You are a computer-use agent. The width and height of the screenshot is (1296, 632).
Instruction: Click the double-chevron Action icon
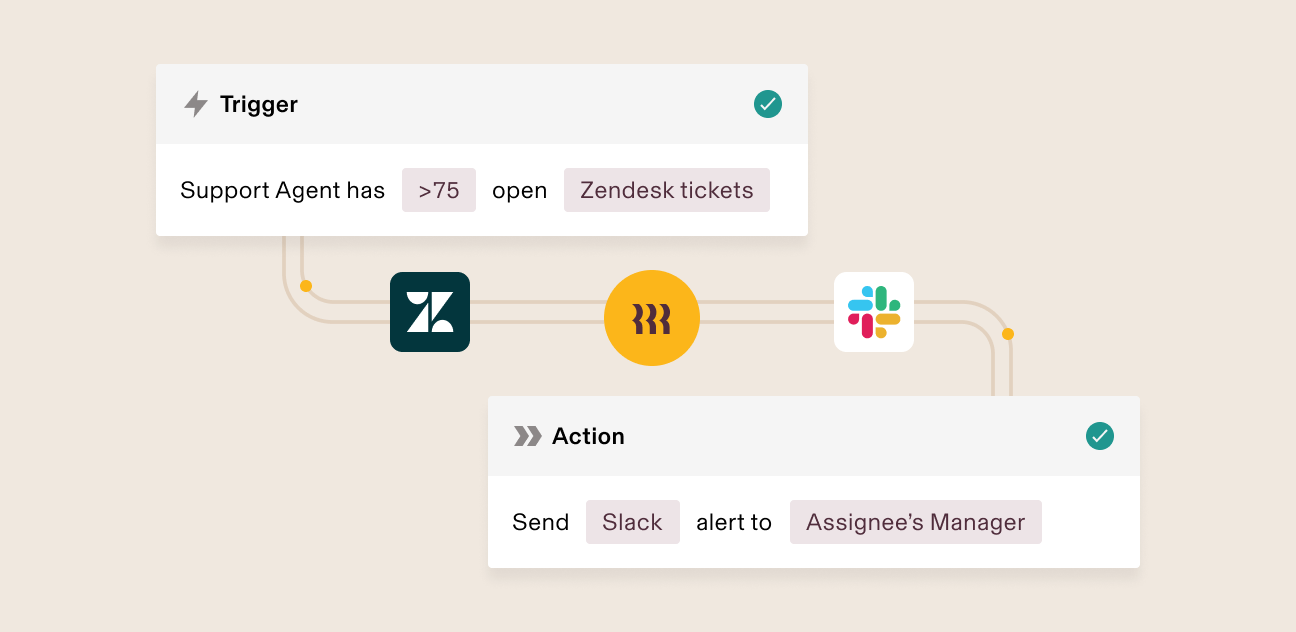coord(527,436)
